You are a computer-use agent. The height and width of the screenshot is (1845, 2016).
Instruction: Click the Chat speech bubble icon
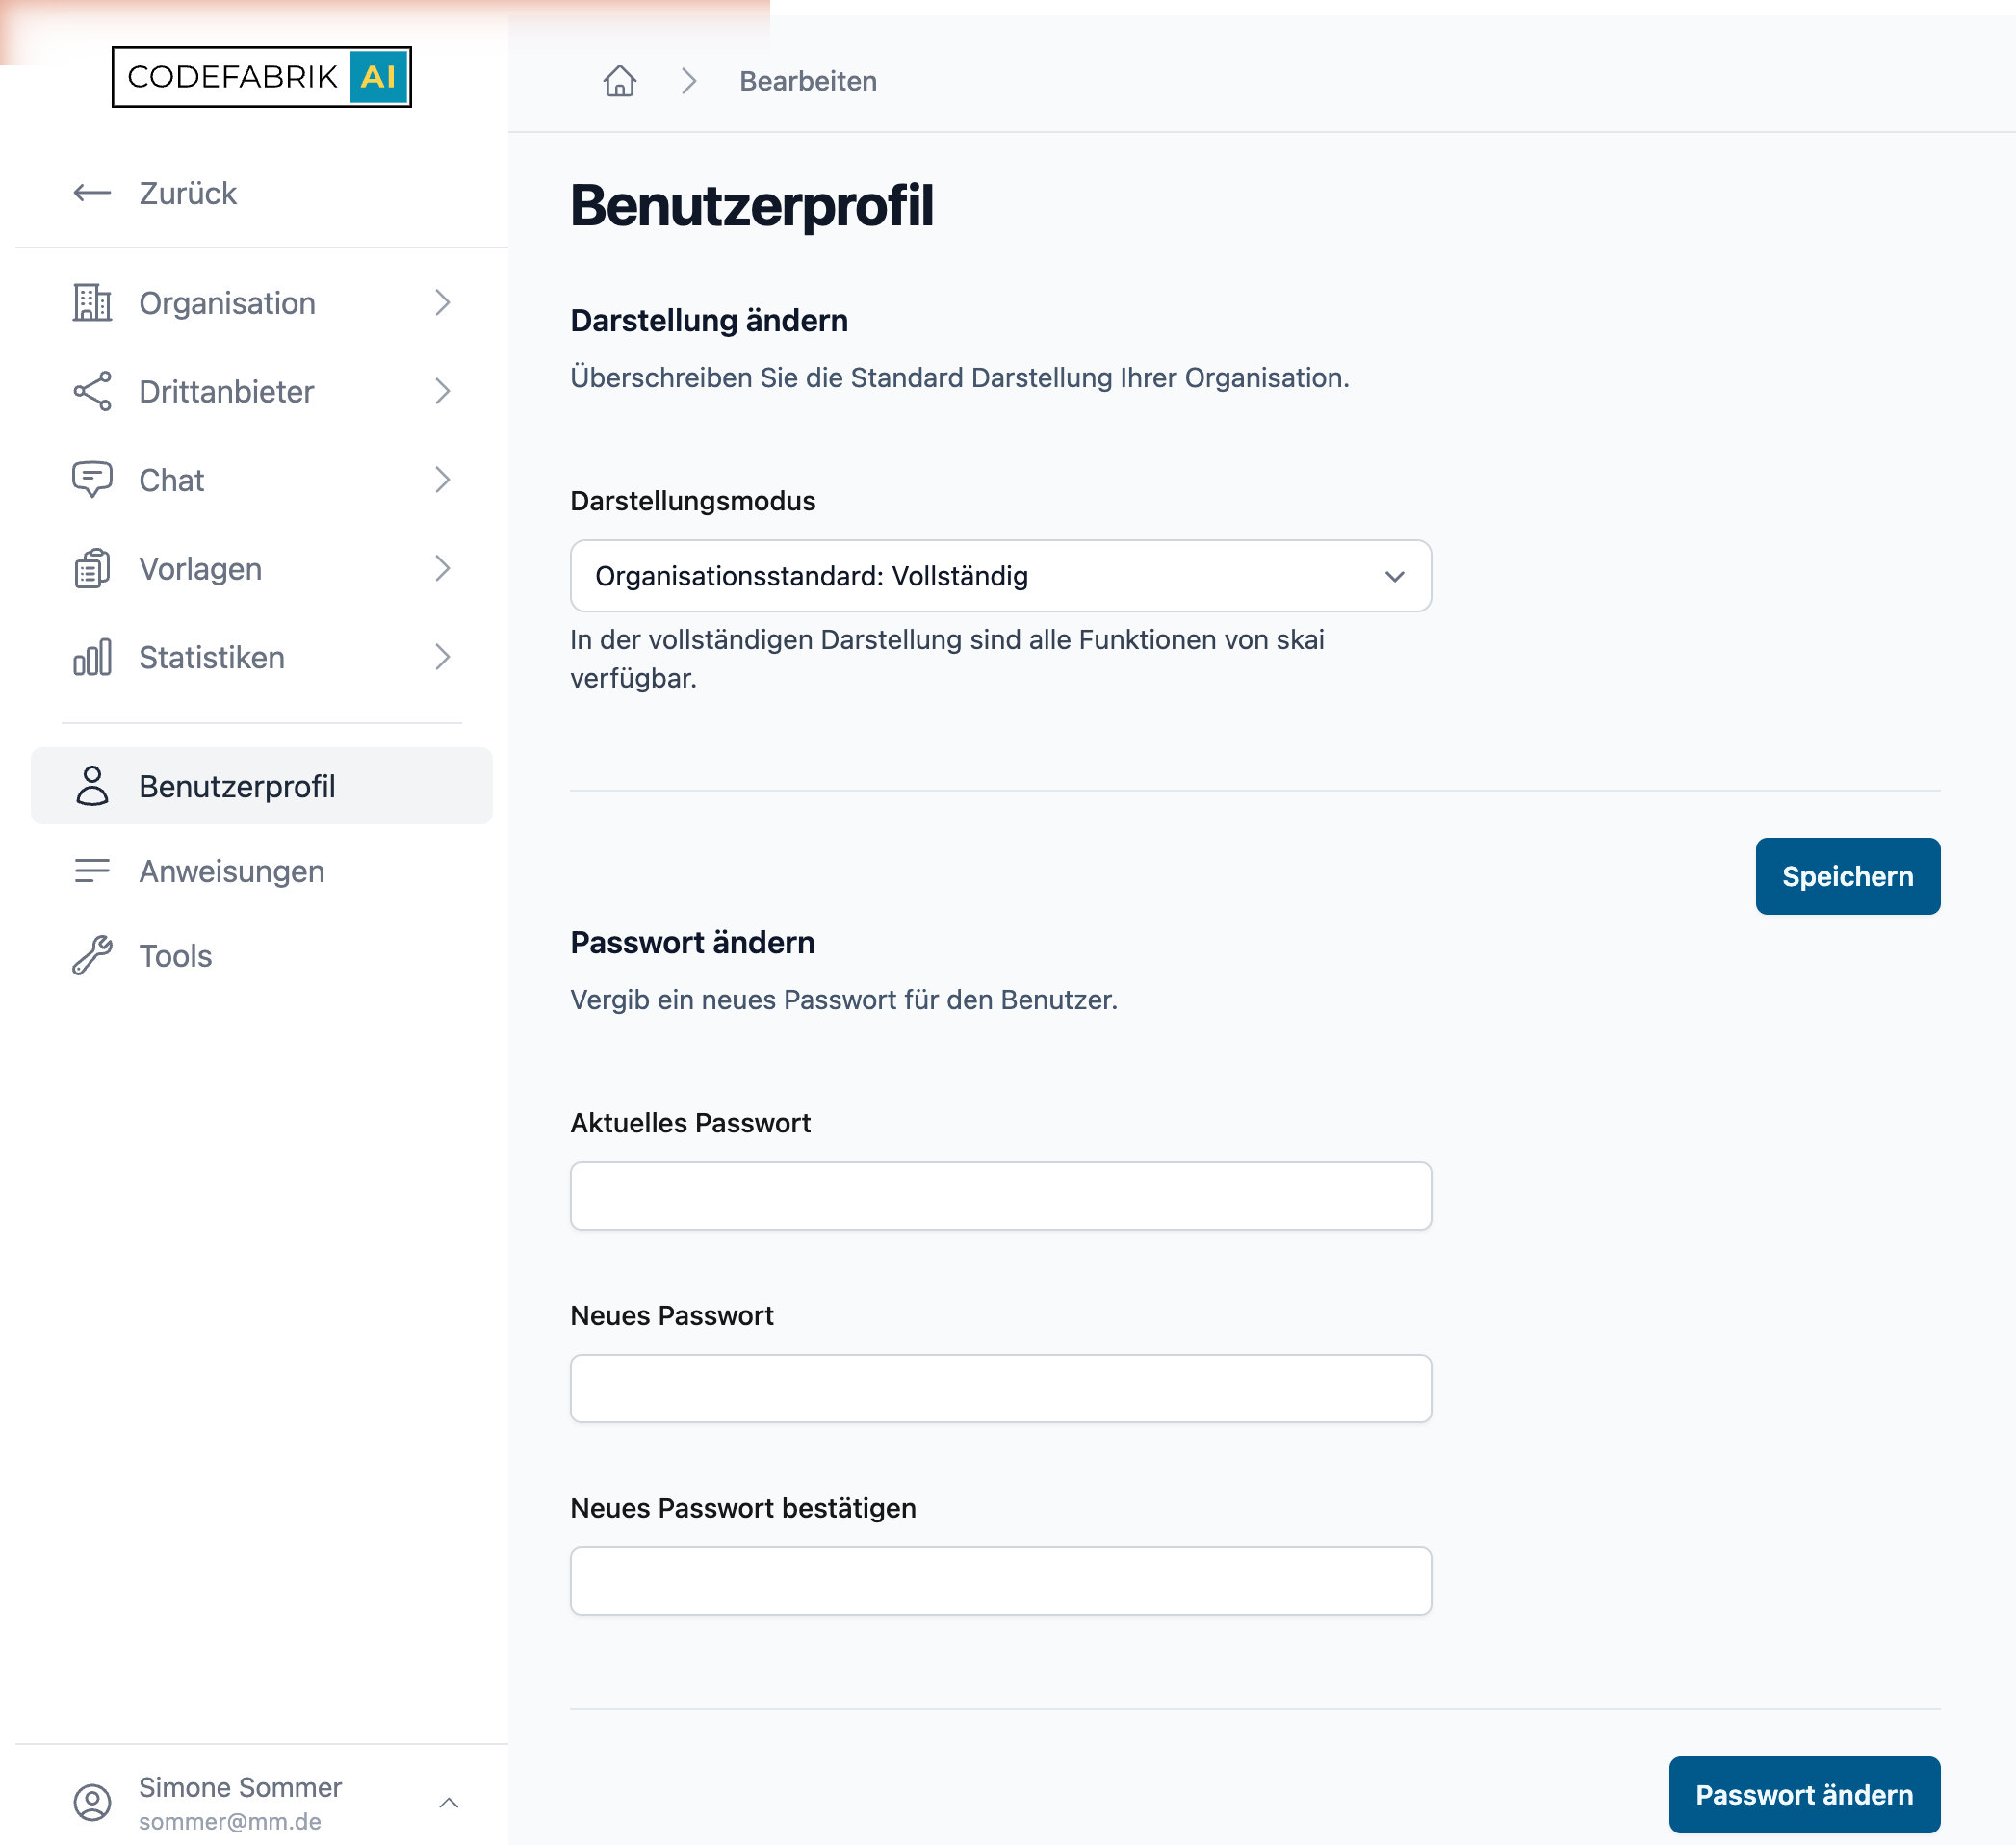click(92, 480)
